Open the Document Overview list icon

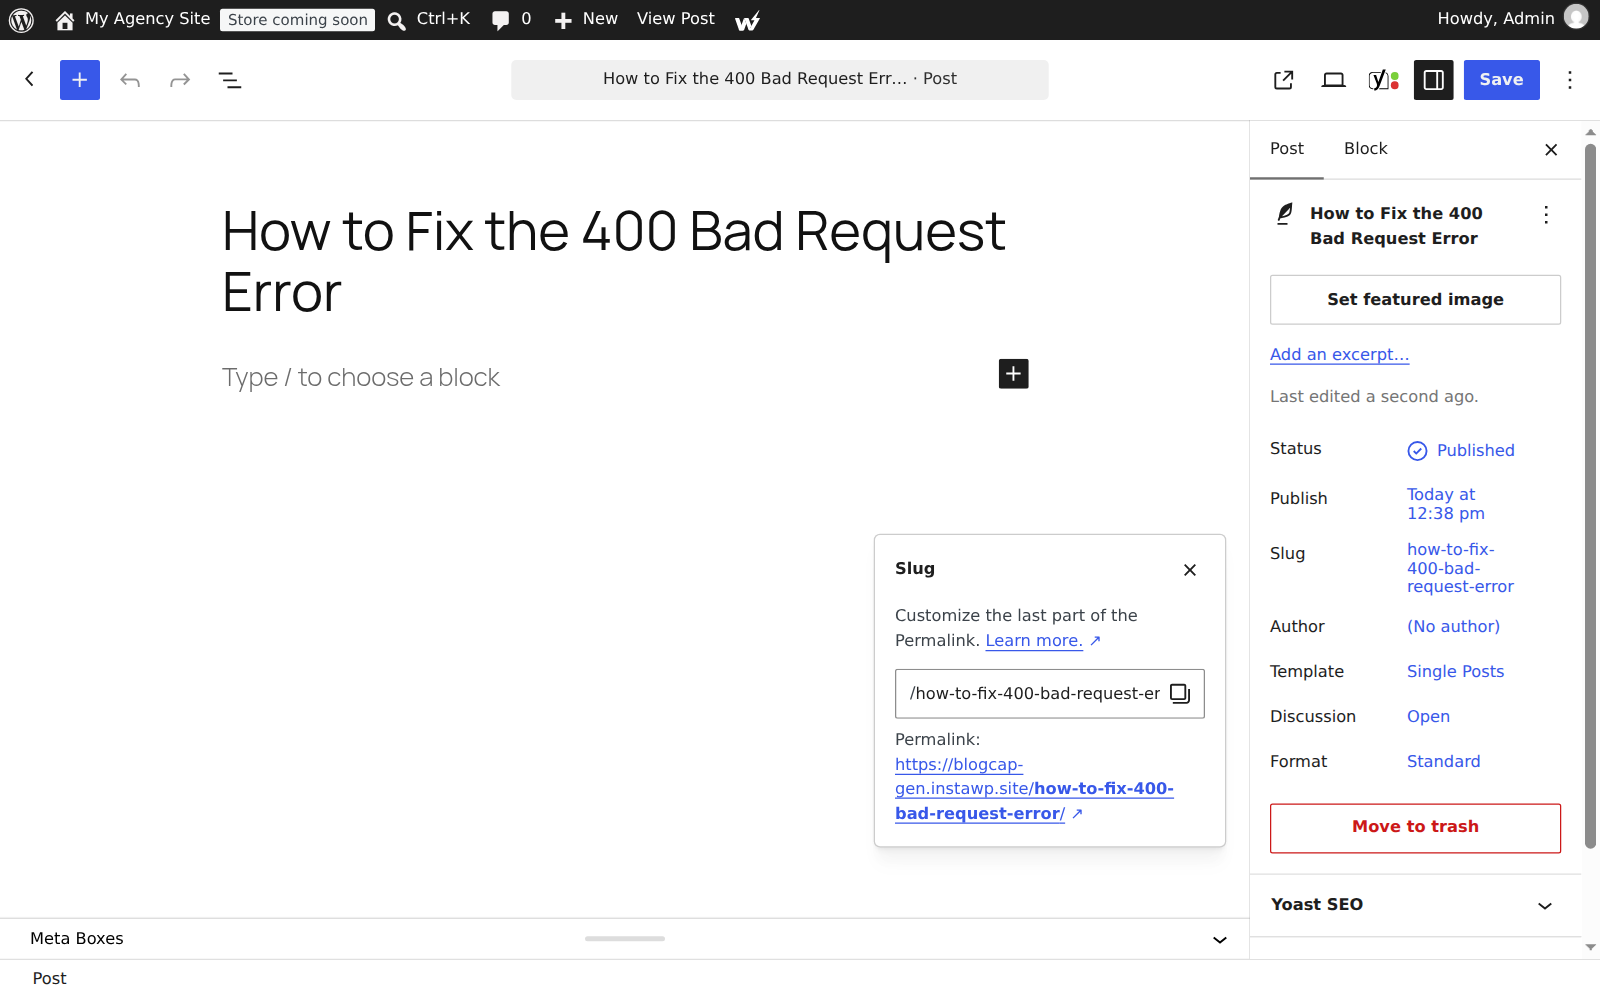point(230,80)
